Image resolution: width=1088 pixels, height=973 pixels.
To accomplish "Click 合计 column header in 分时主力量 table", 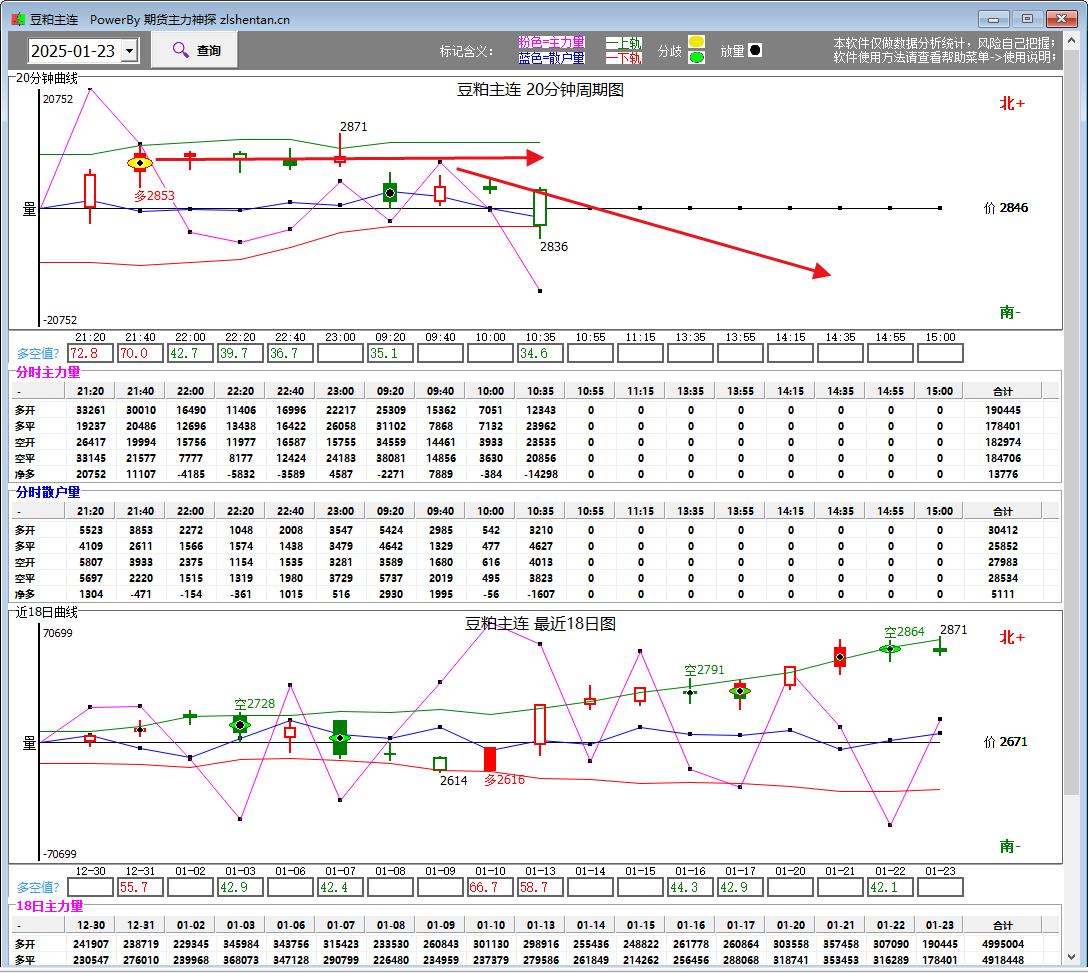I will tap(1002, 391).
